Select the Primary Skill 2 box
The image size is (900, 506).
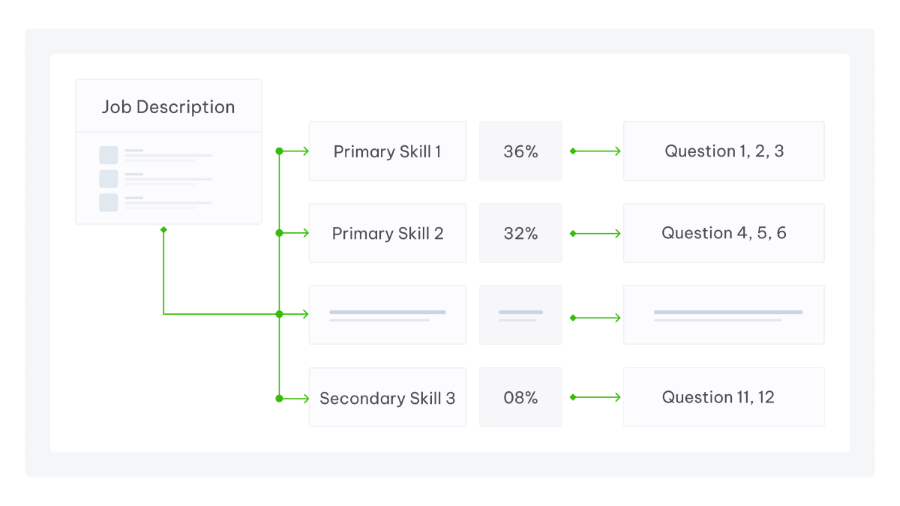(387, 233)
